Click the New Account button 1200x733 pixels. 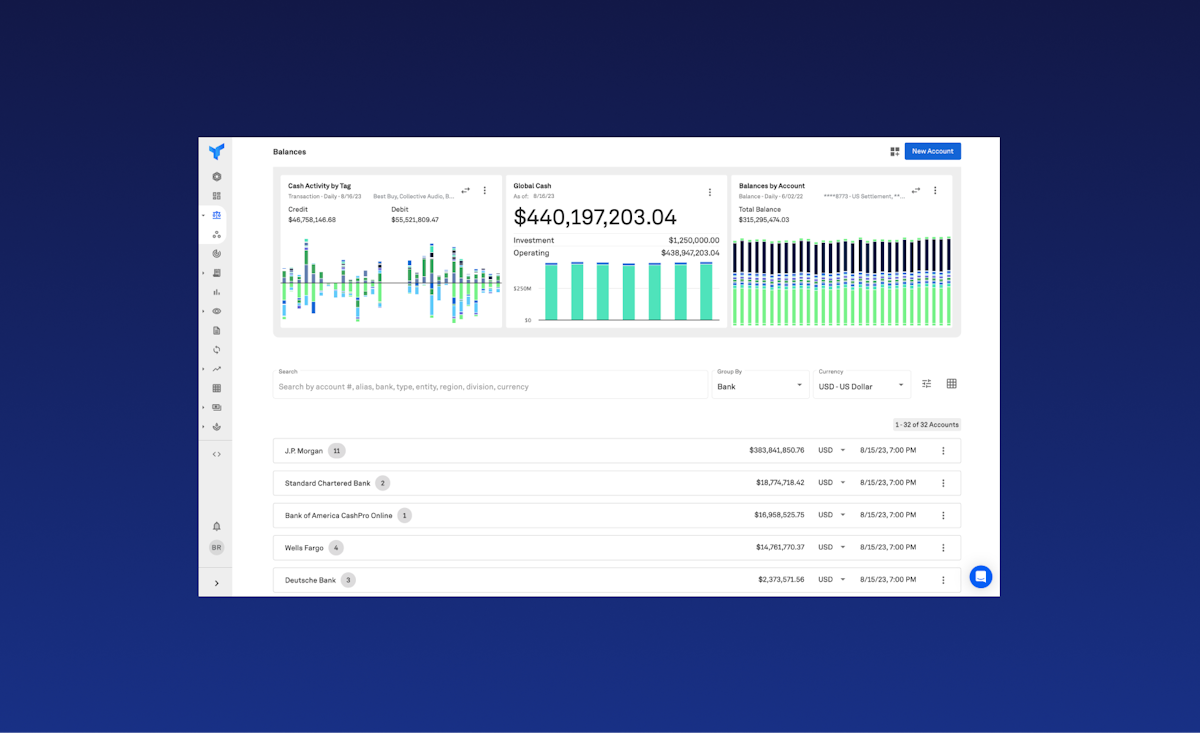932,150
